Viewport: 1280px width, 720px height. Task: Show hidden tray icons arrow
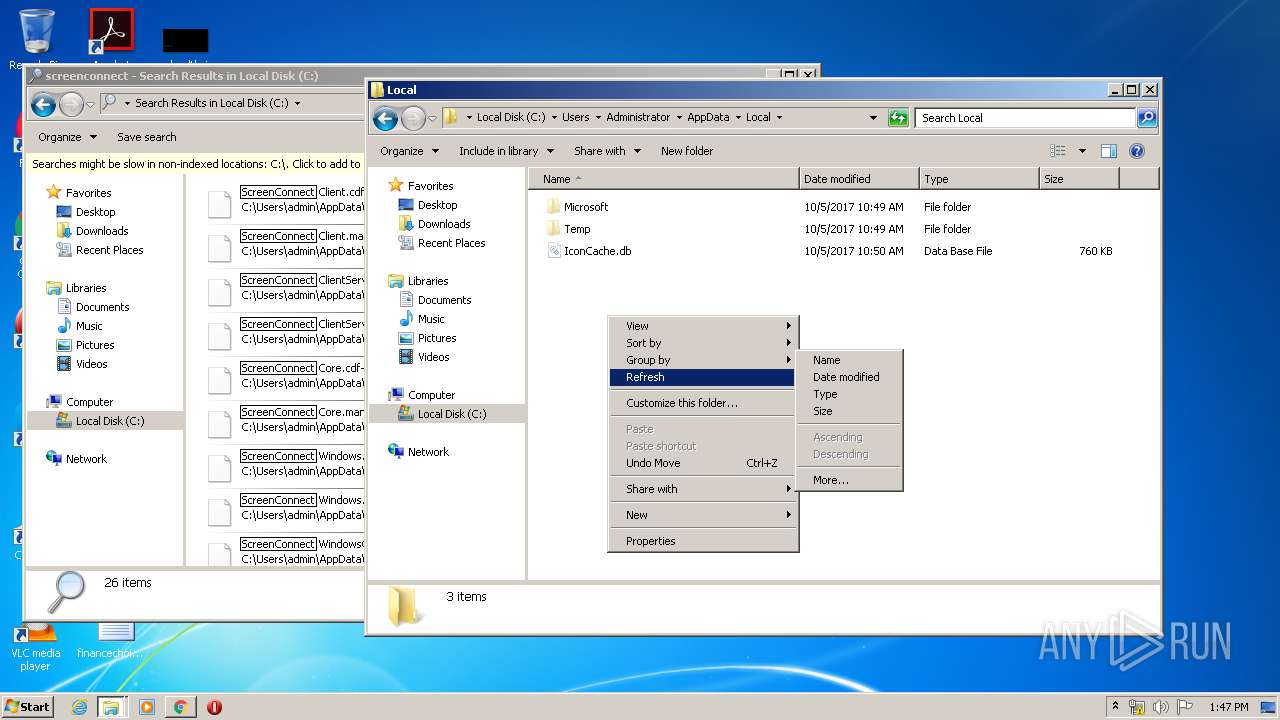[1115, 706]
